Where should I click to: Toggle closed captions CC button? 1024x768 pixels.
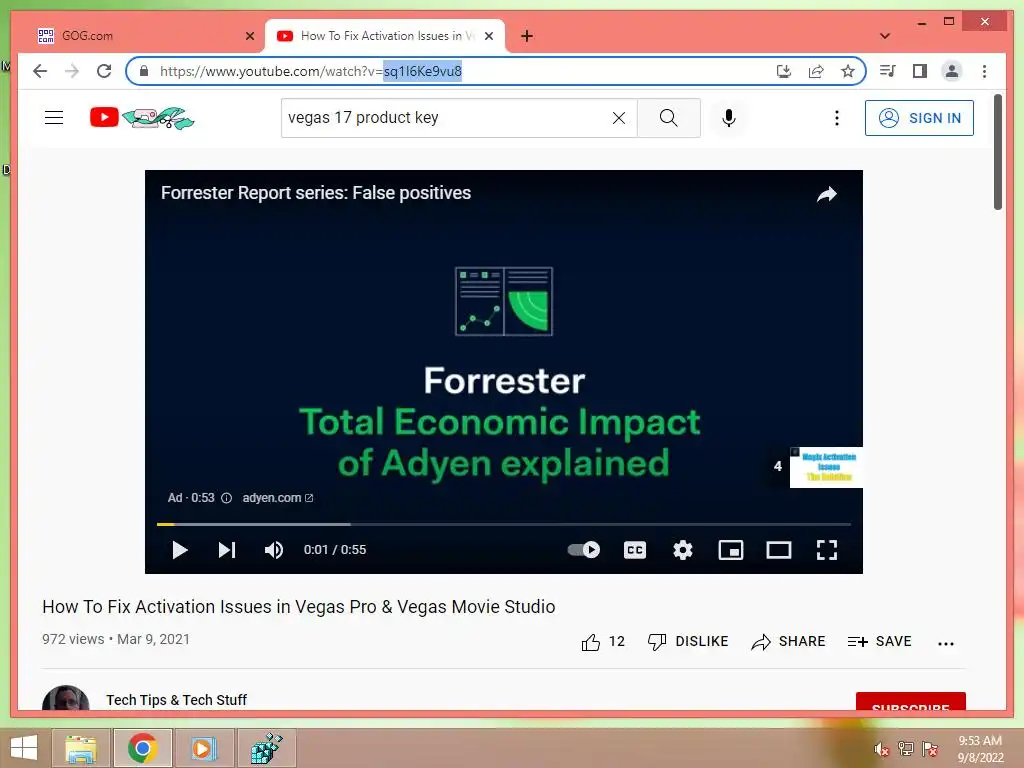click(635, 550)
